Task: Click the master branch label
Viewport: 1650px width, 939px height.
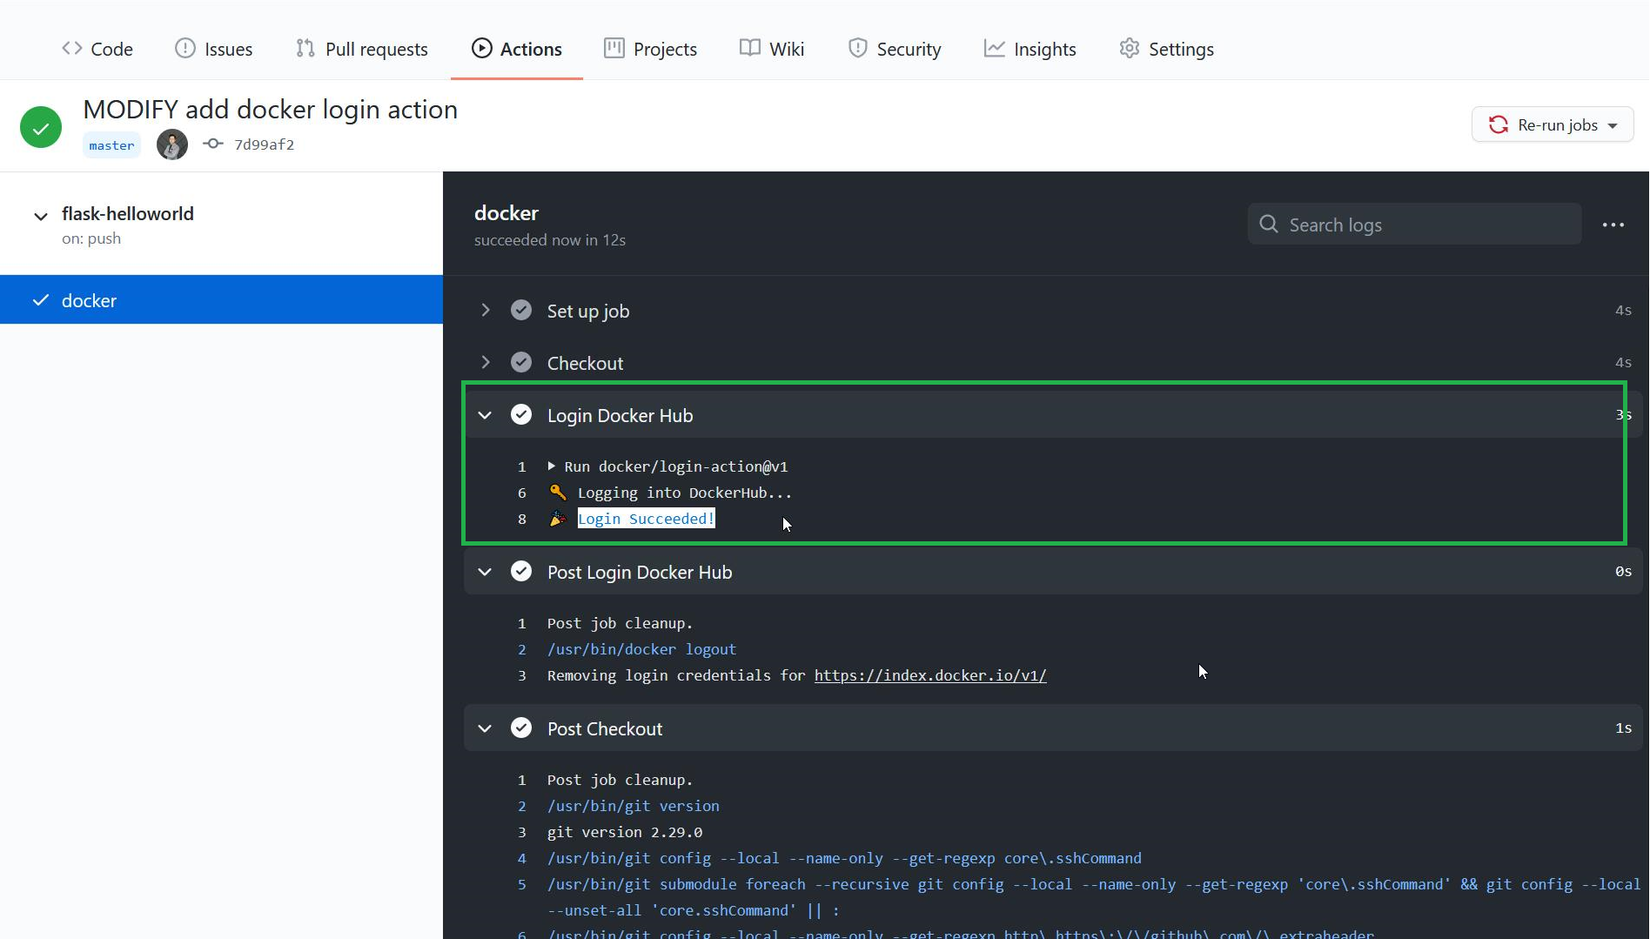Action: 111,145
